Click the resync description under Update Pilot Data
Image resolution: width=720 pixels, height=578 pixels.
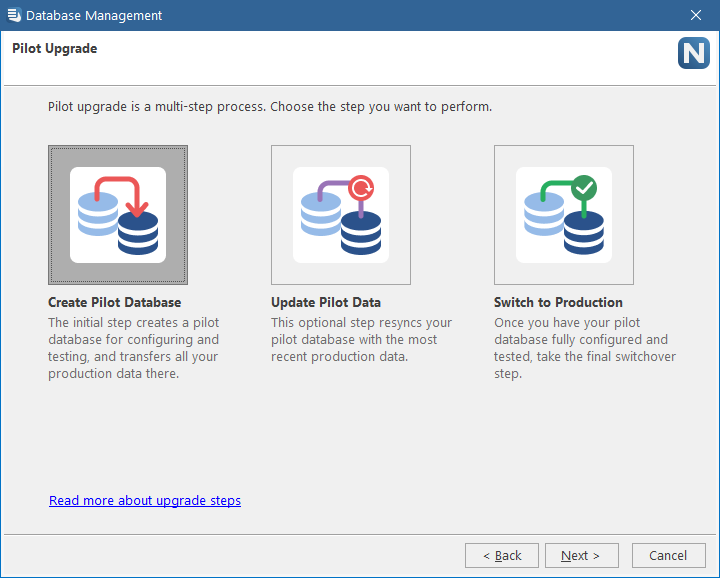point(361,339)
